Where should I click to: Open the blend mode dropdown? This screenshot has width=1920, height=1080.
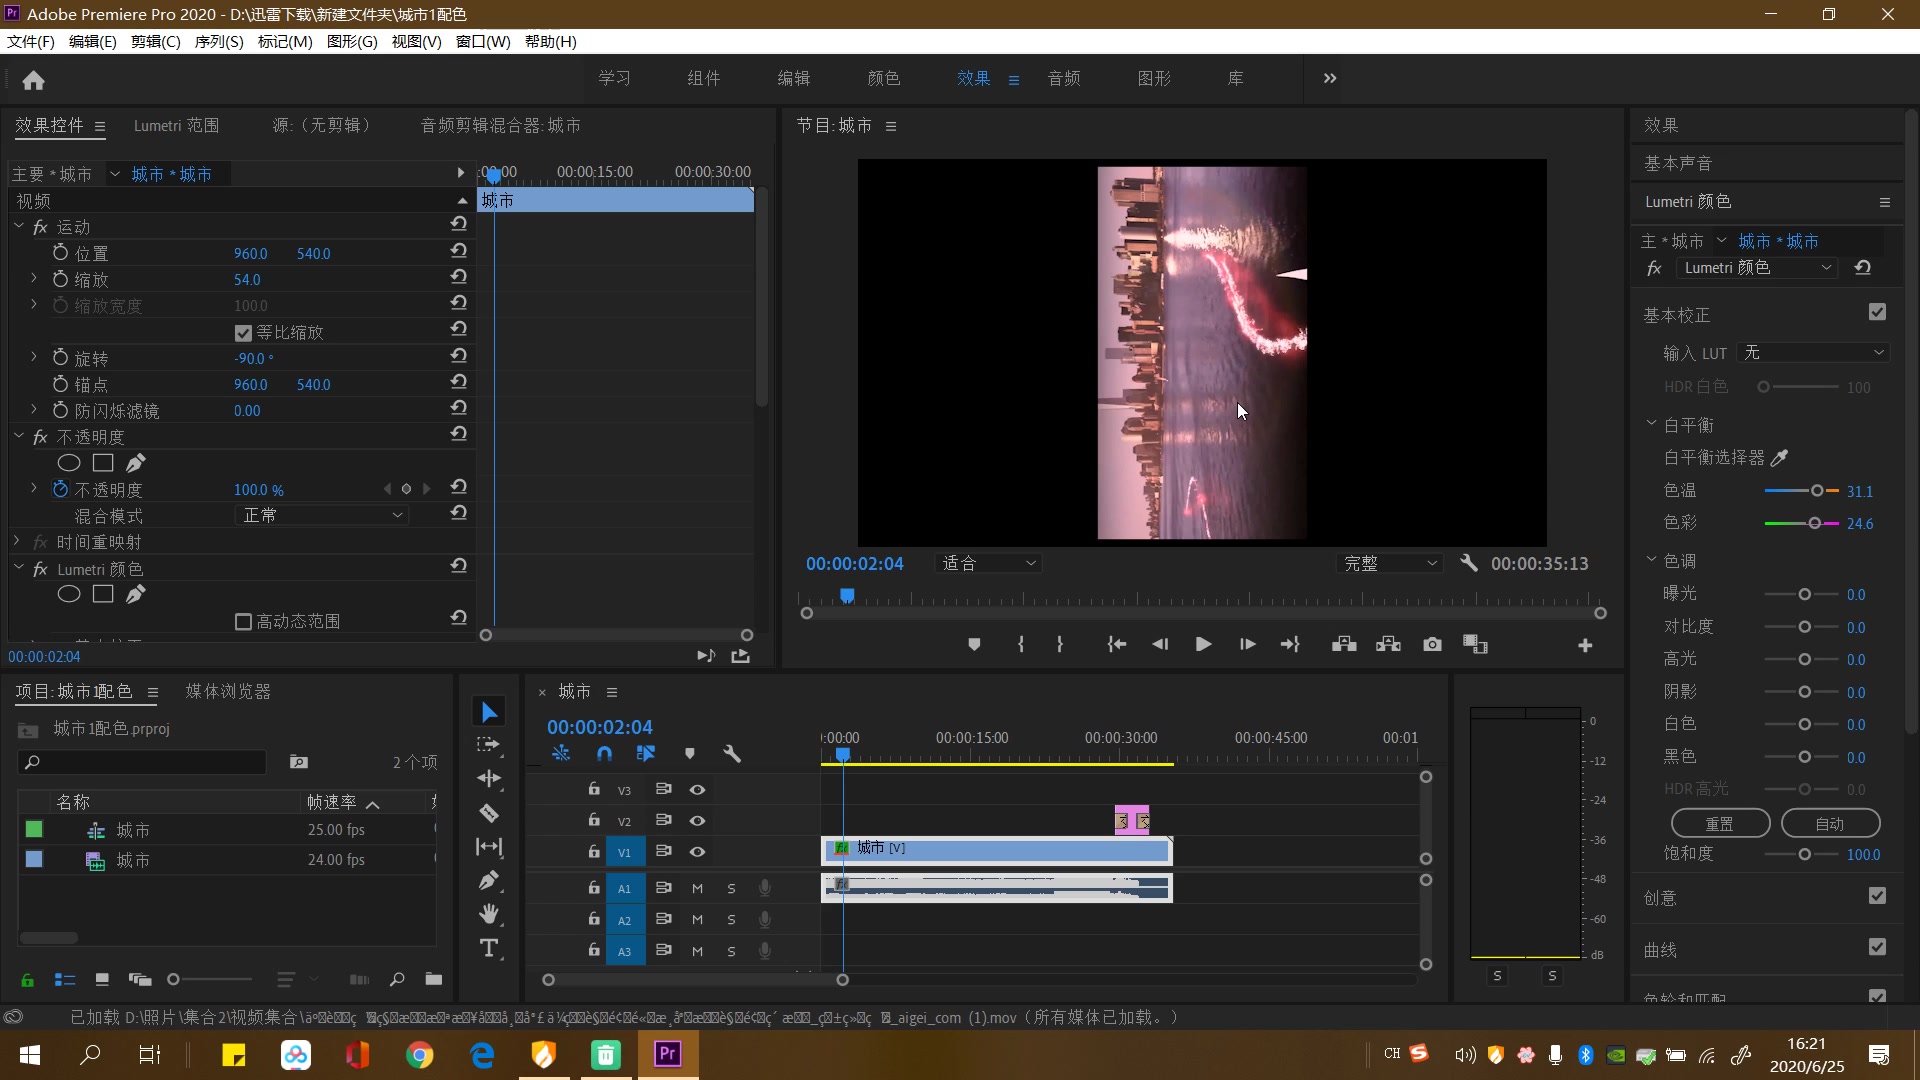click(x=322, y=515)
